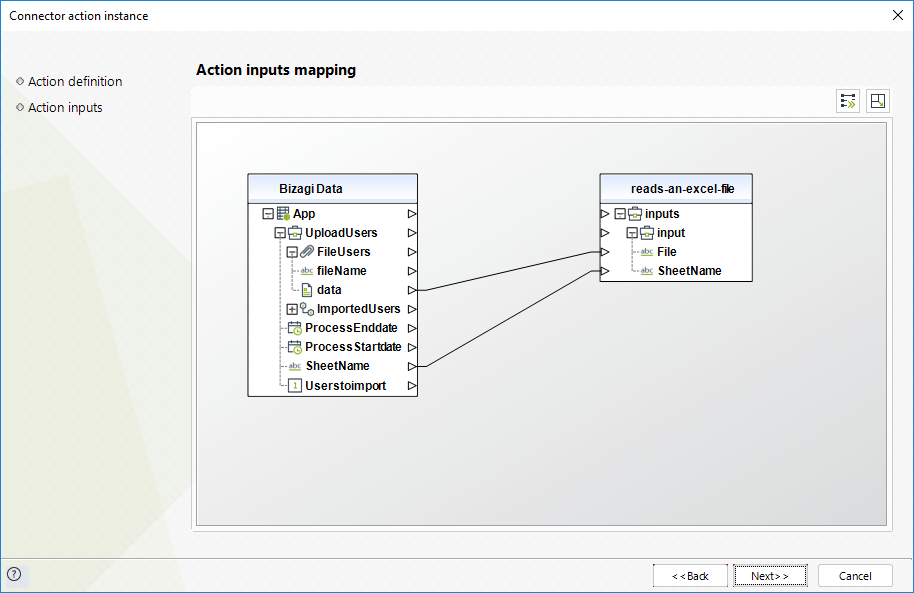Select the FileUsers tree label
This screenshot has height=593, width=914.
coord(344,252)
